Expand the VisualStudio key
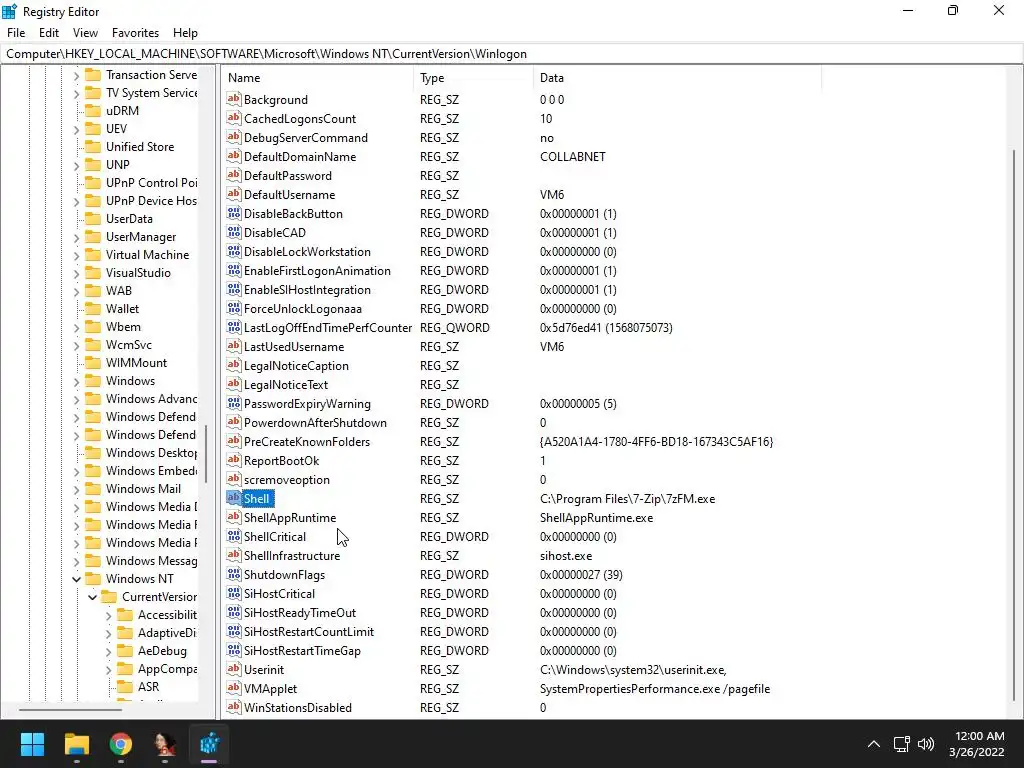 (76, 273)
